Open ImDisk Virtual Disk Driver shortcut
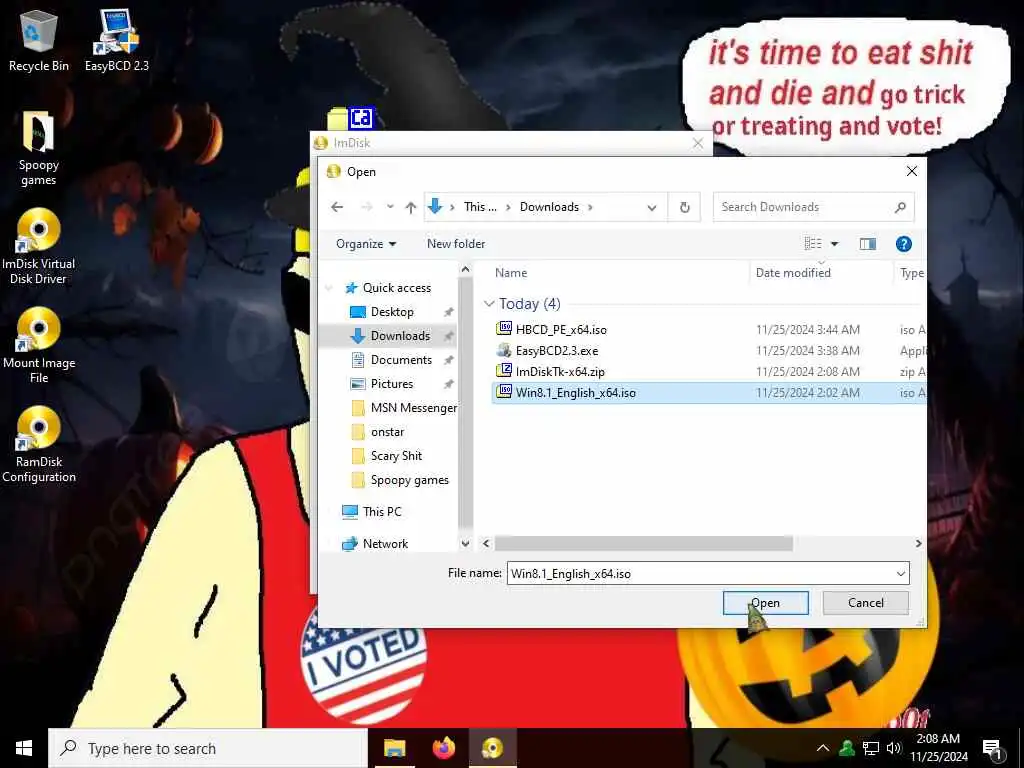 (39, 247)
